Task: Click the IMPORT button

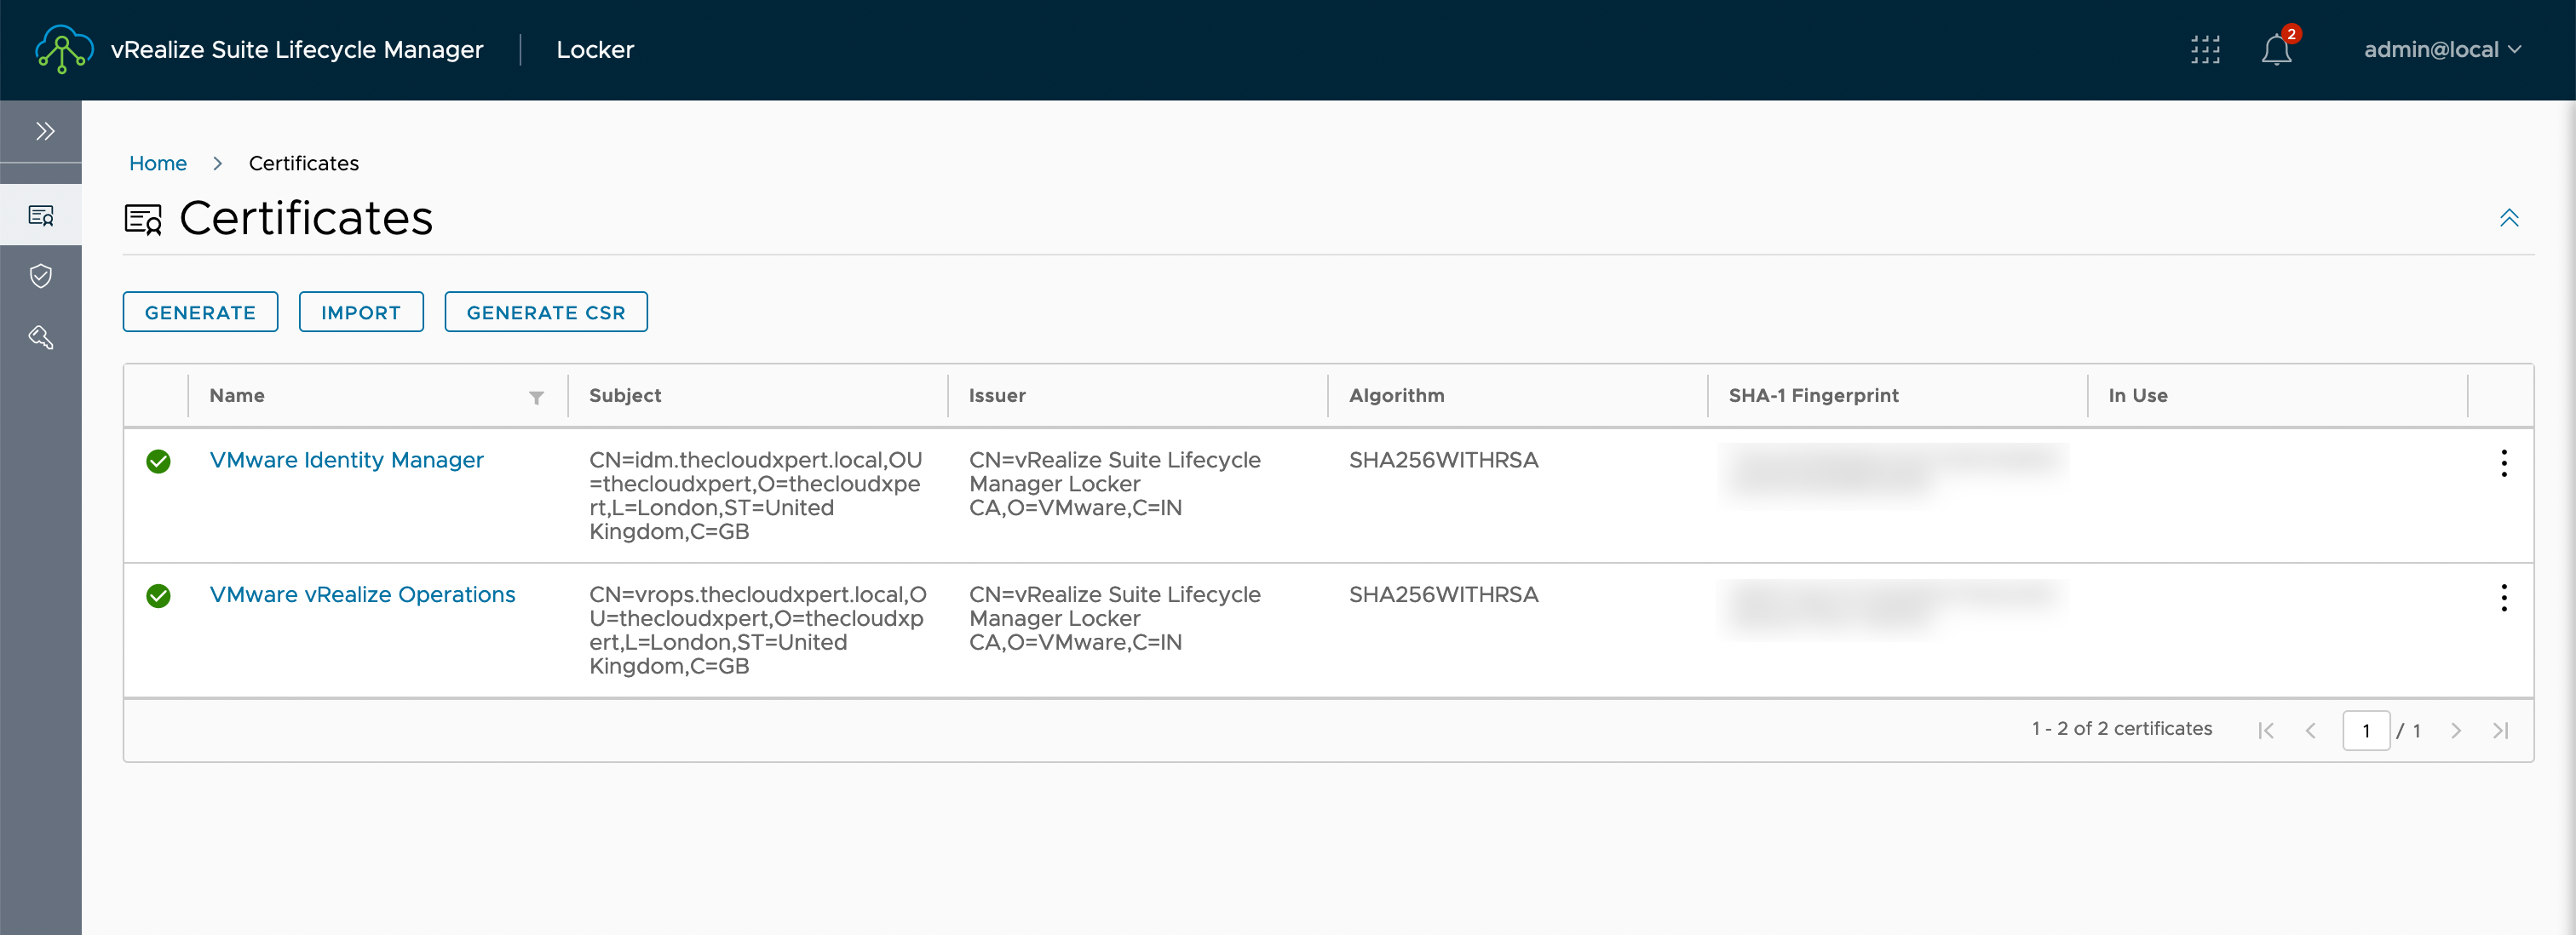Action: coord(361,312)
